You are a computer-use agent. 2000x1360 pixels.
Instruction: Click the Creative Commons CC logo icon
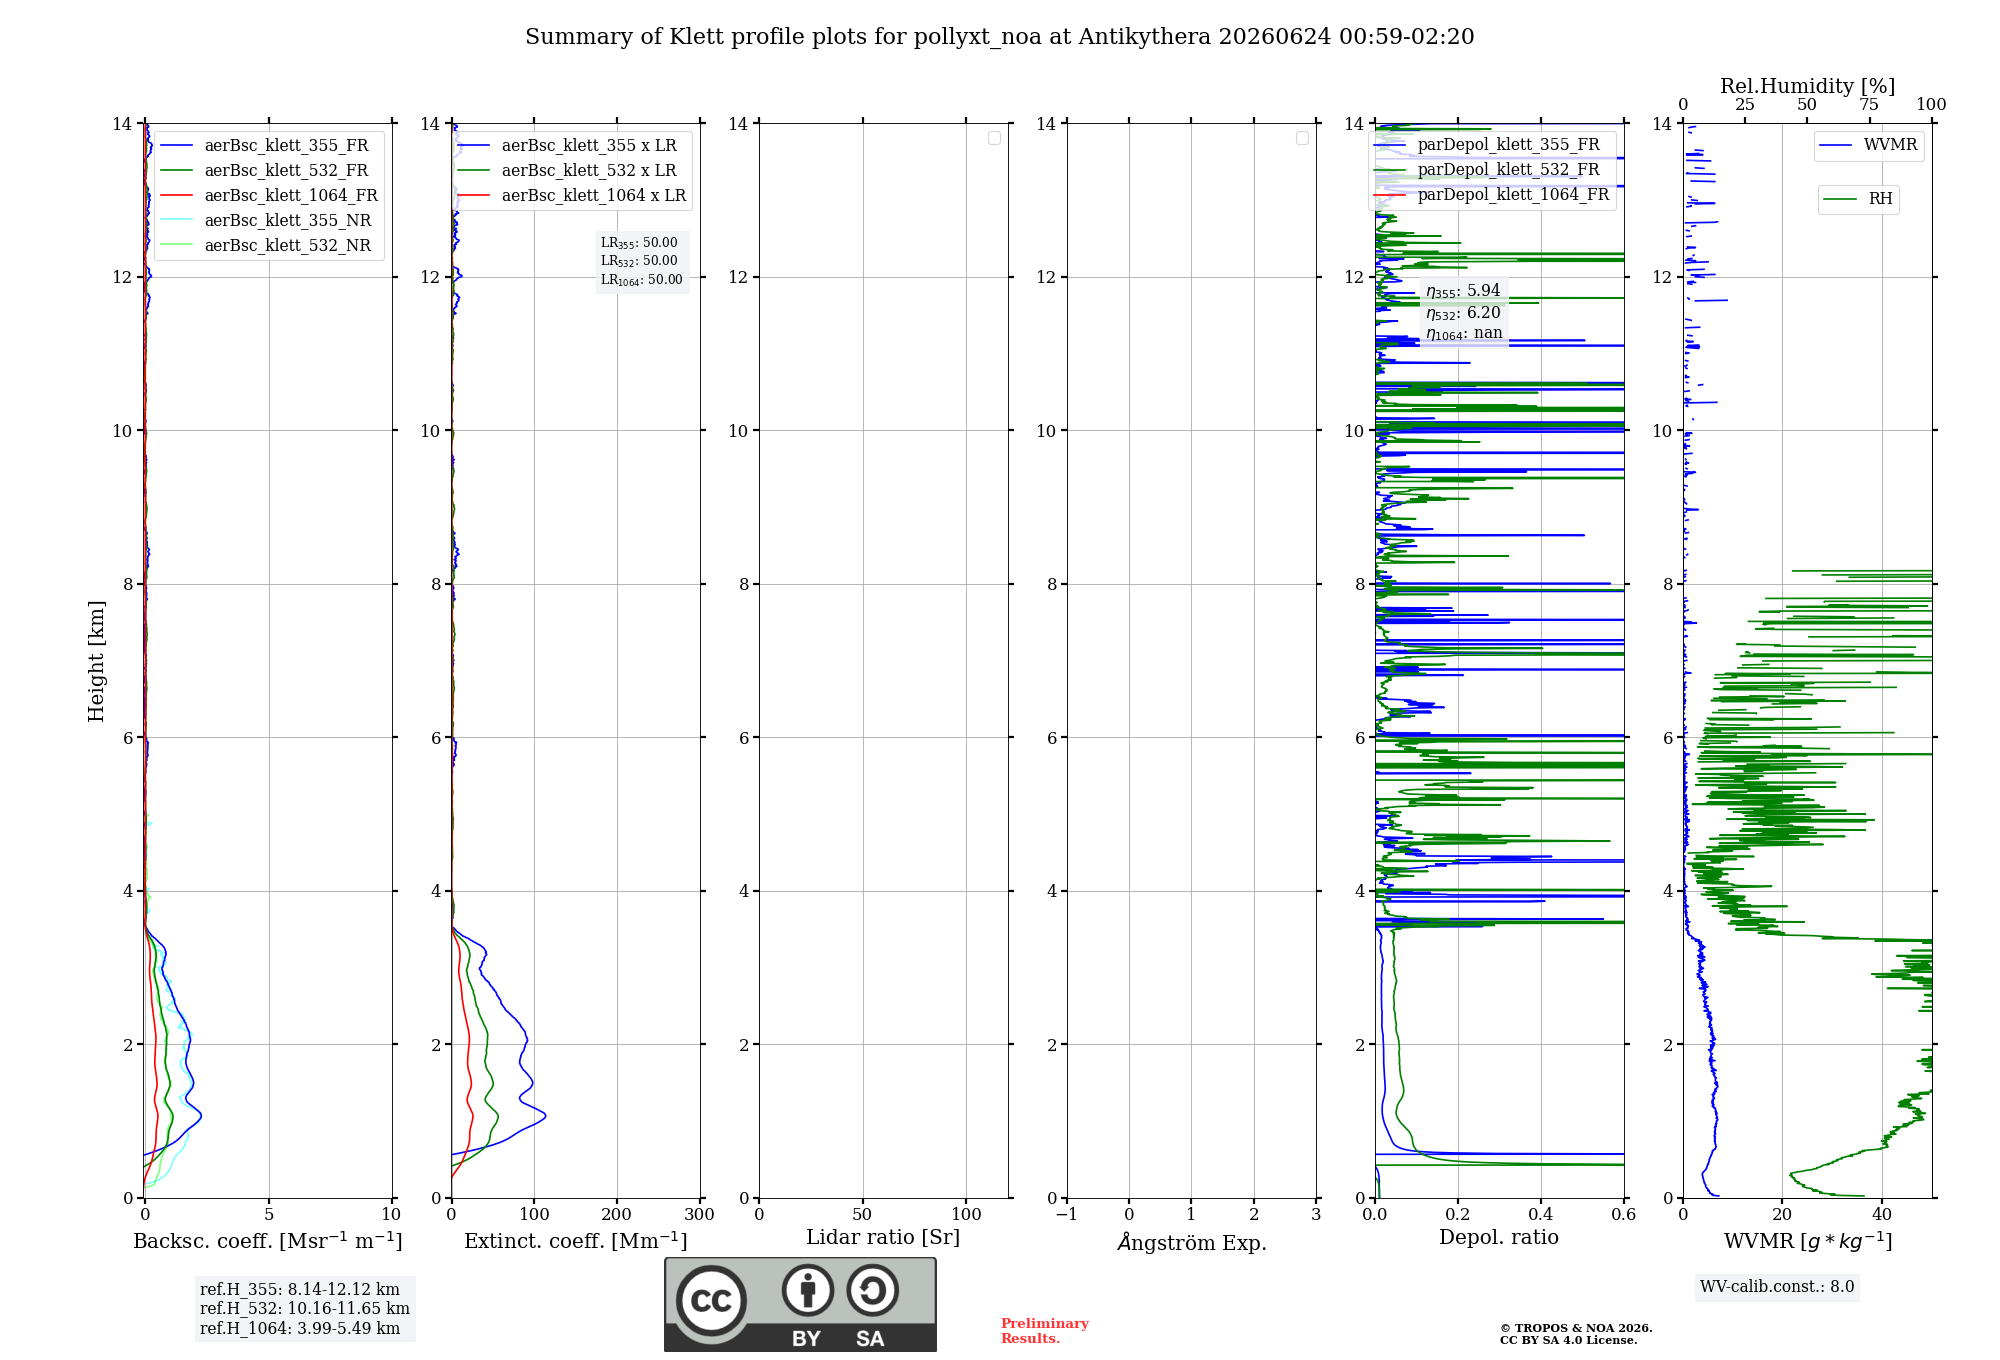click(x=711, y=1301)
